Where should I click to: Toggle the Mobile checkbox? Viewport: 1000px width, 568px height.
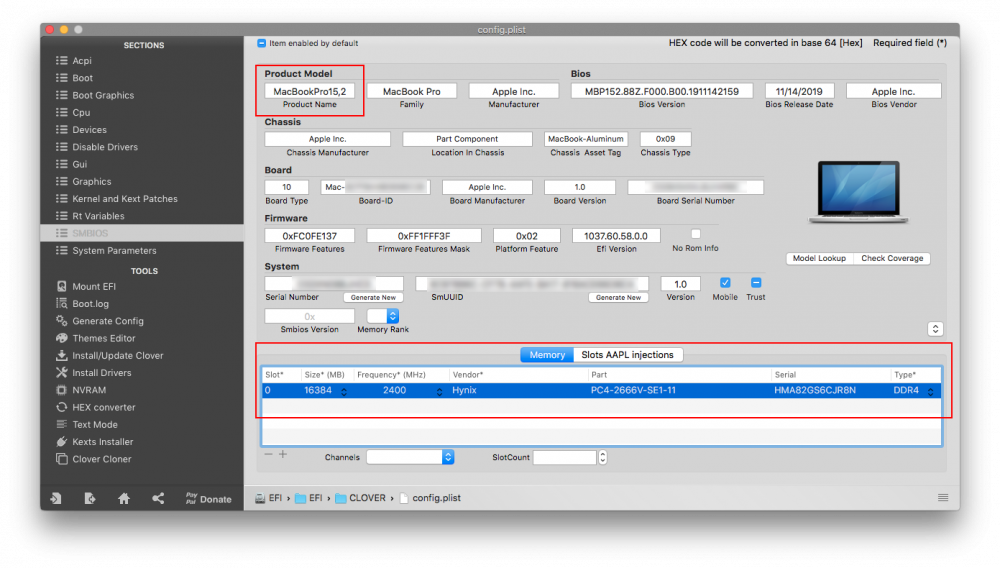pyautogui.click(x=725, y=282)
